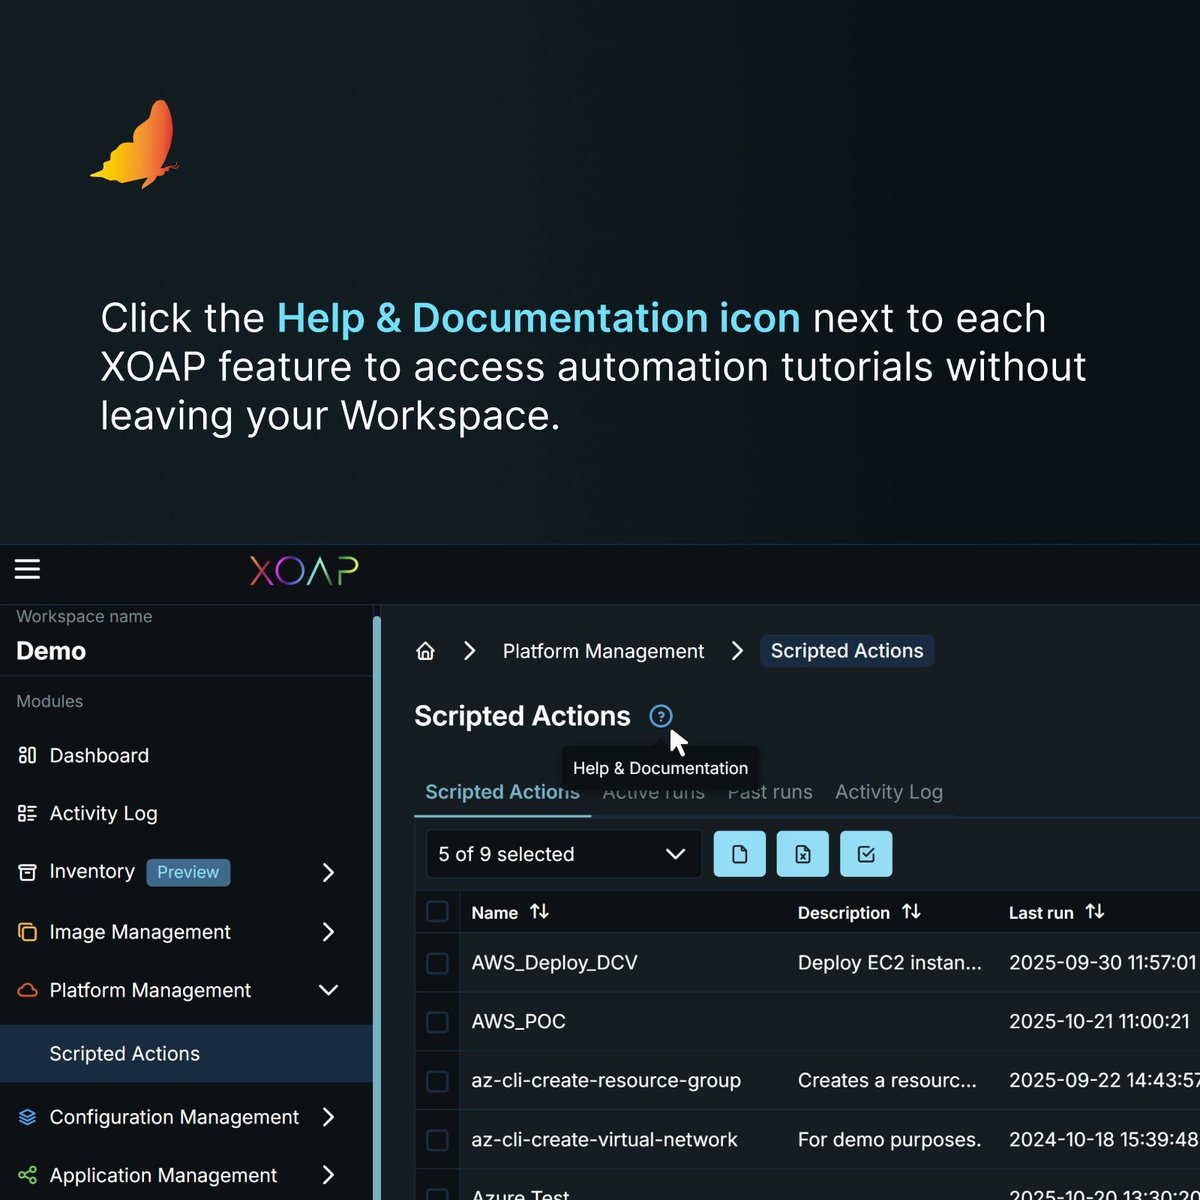Open the '5 of 9 selected' dropdown
The image size is (1200, 1200).
(x=563, y=854)
